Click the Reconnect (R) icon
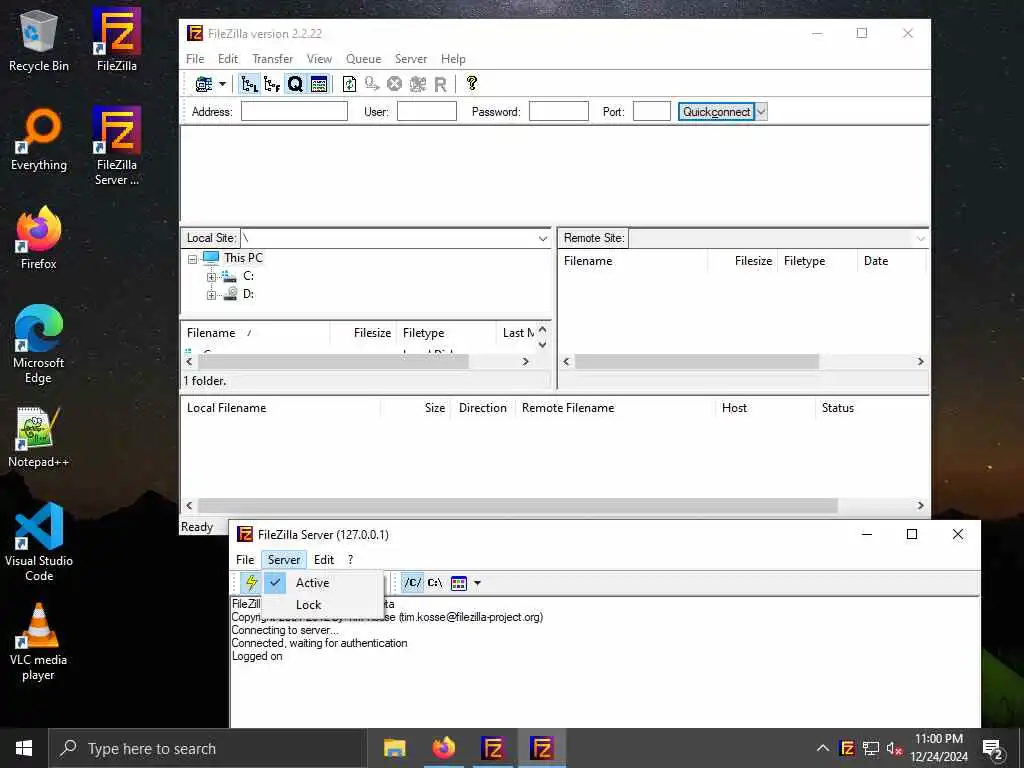 coord(440,84)
